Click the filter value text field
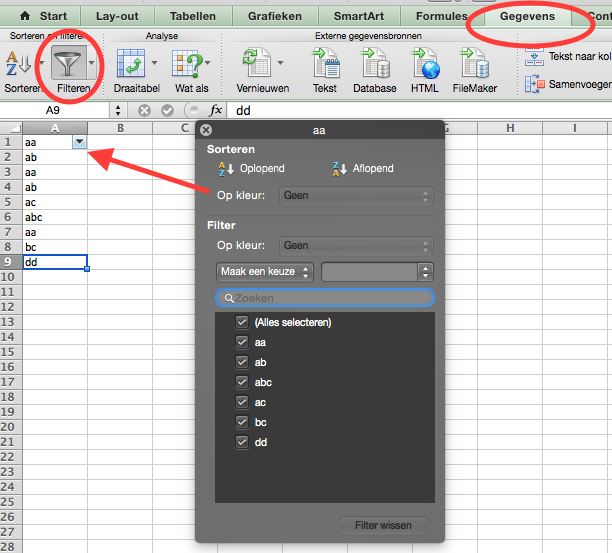The height and width of the screenshot is (553, 612). click(369, 272)
